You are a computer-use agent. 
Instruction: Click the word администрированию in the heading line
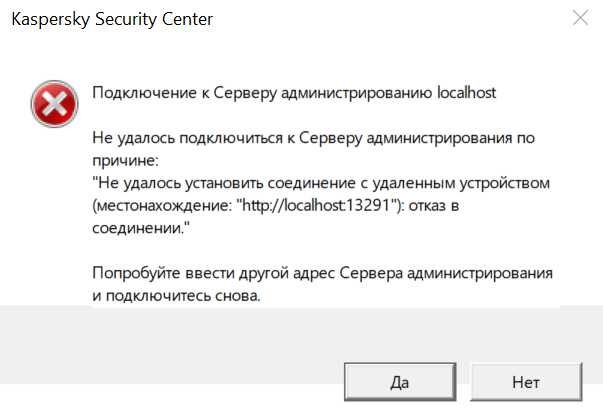pos(356,93)
